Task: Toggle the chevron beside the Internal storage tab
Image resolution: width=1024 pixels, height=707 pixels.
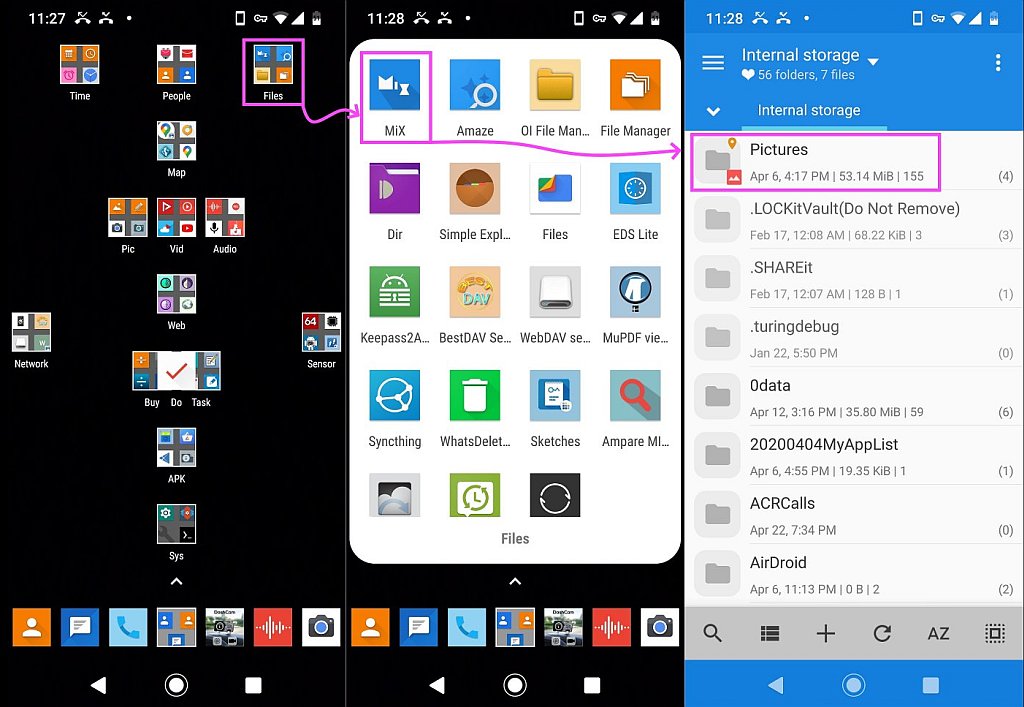Action: 713,111
